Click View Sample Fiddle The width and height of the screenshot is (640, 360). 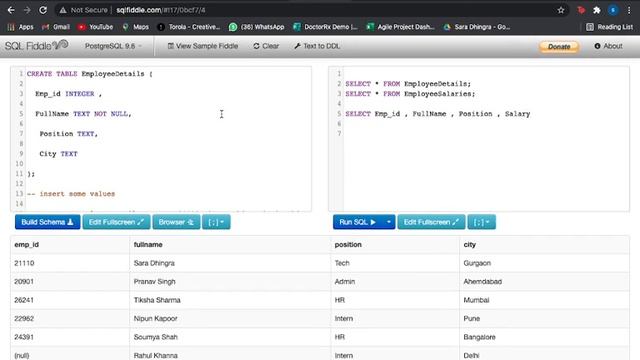click(203, 46)
